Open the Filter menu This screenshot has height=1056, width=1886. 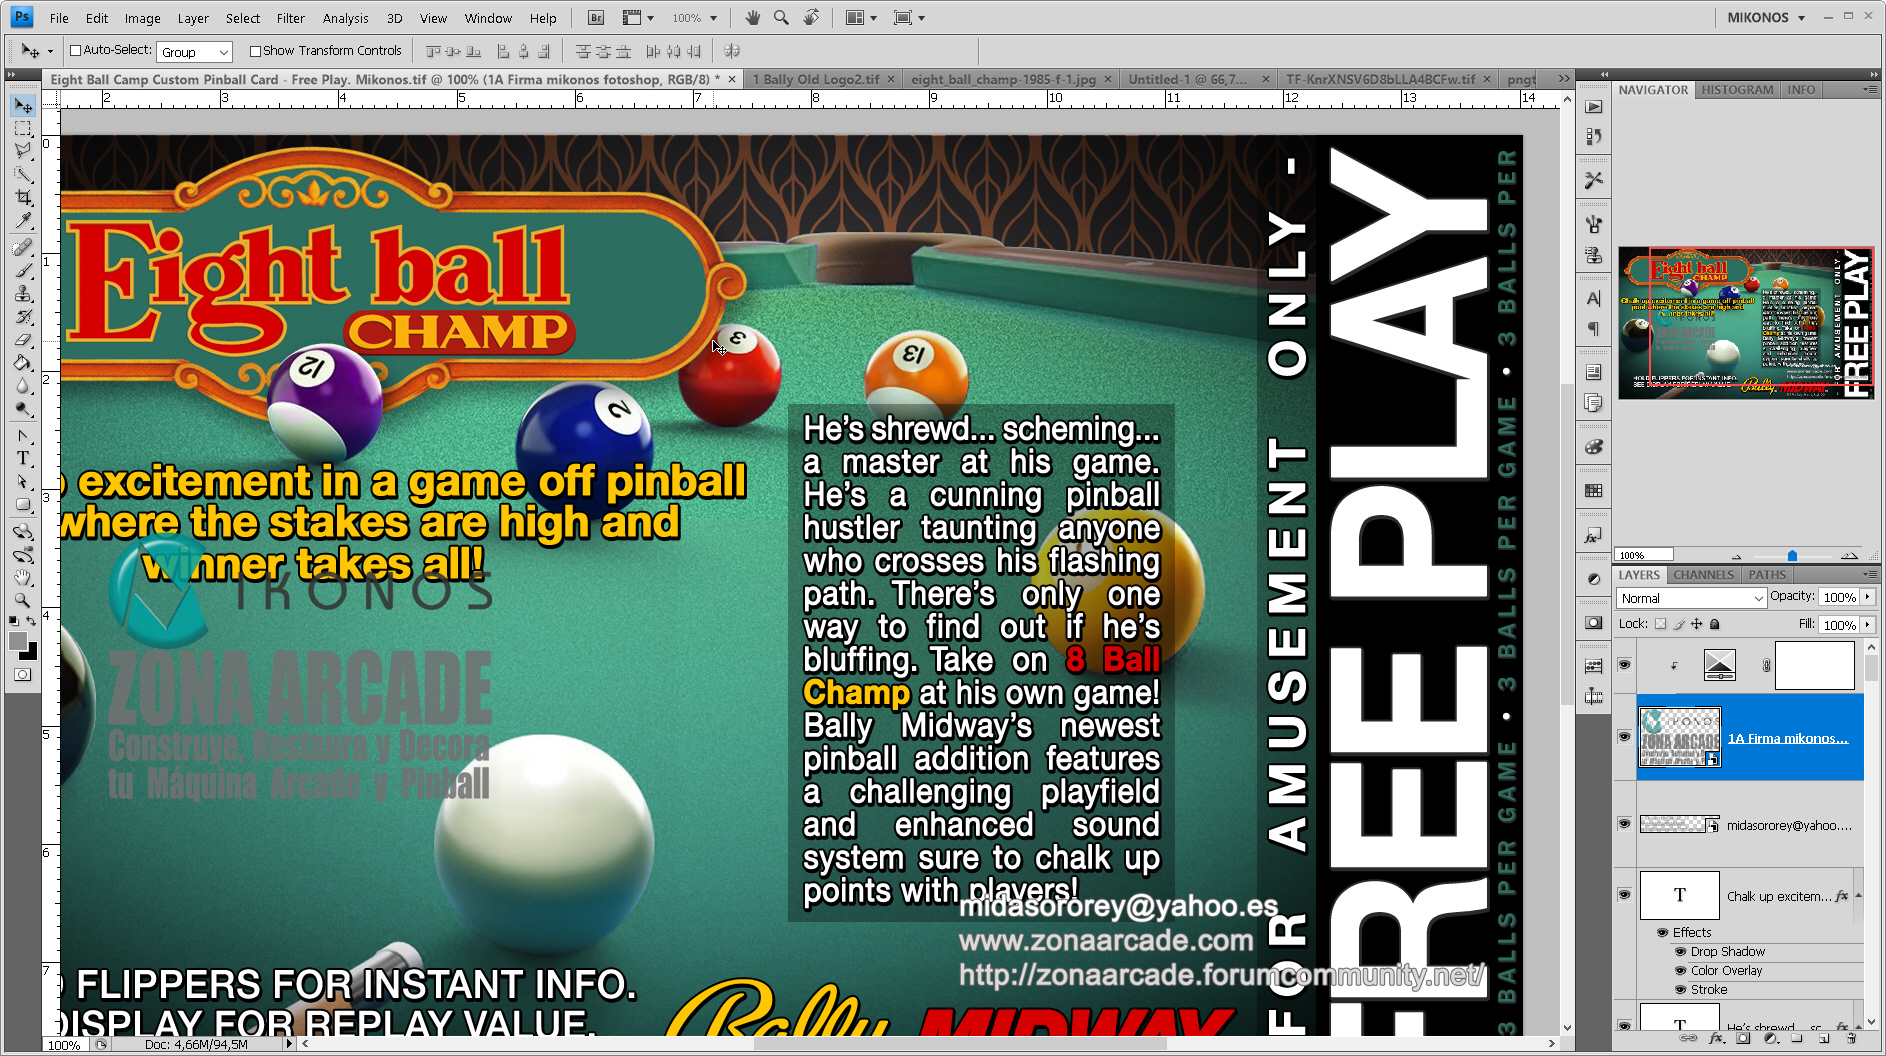click(x=290, y=17)
